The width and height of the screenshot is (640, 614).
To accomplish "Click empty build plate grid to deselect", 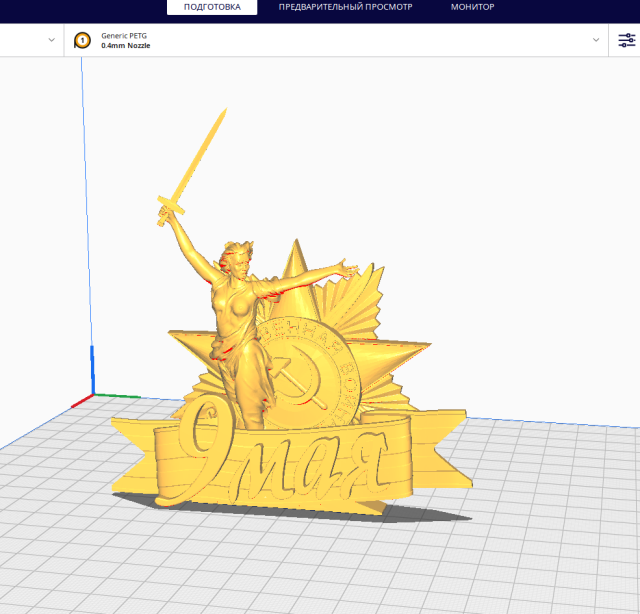I will coord(520,560).
